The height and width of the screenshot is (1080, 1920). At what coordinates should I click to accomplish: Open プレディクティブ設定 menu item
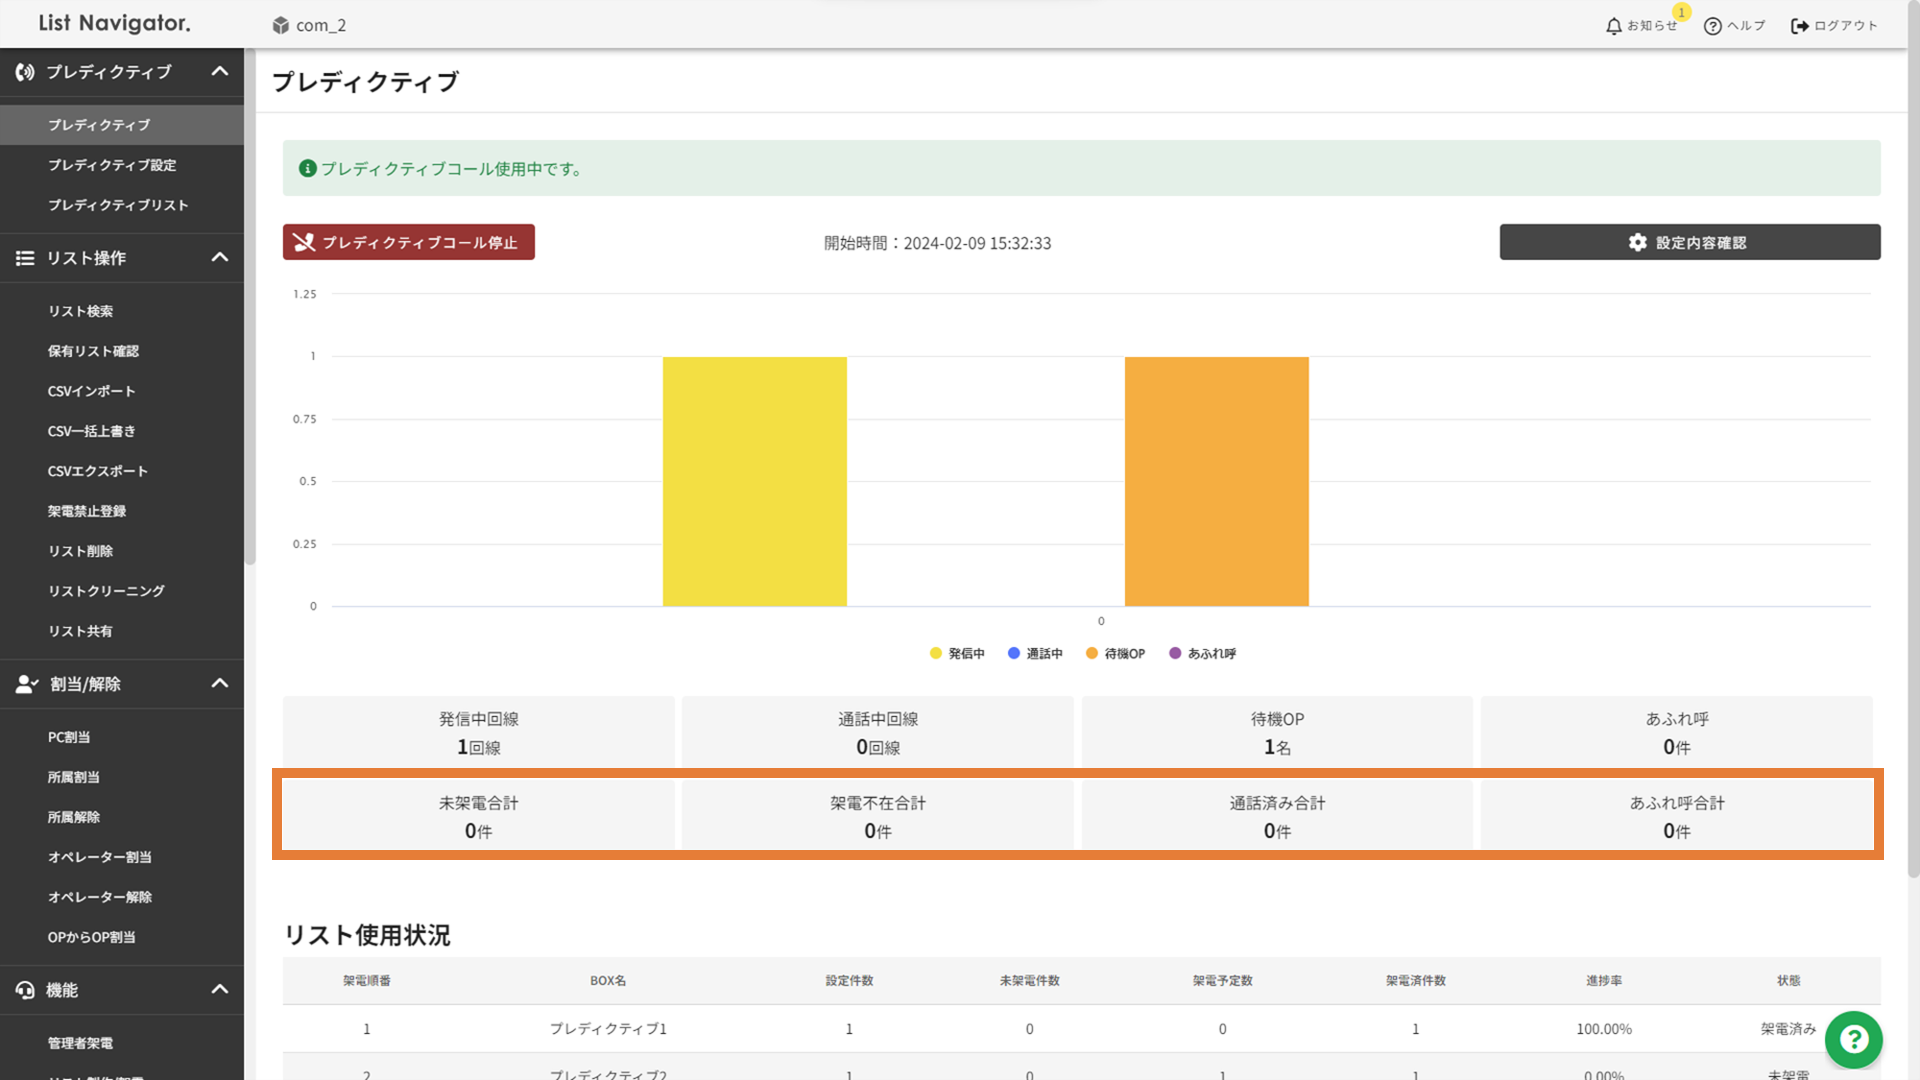112,165
